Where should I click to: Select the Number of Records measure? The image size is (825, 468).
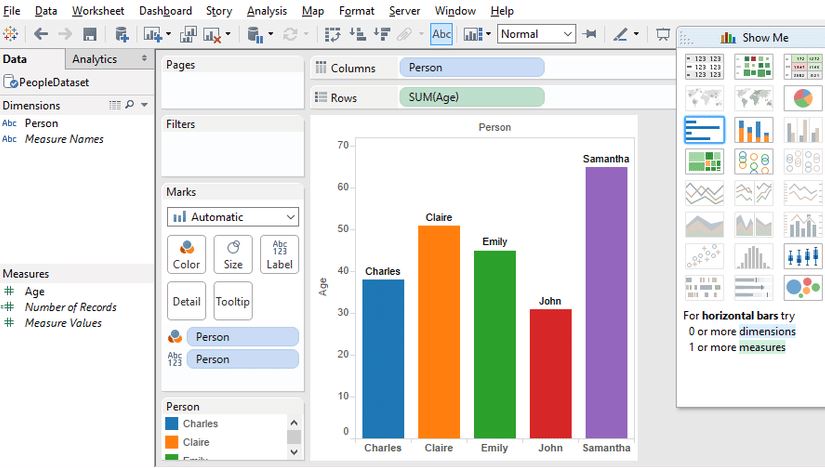click(x=71, y=307)
